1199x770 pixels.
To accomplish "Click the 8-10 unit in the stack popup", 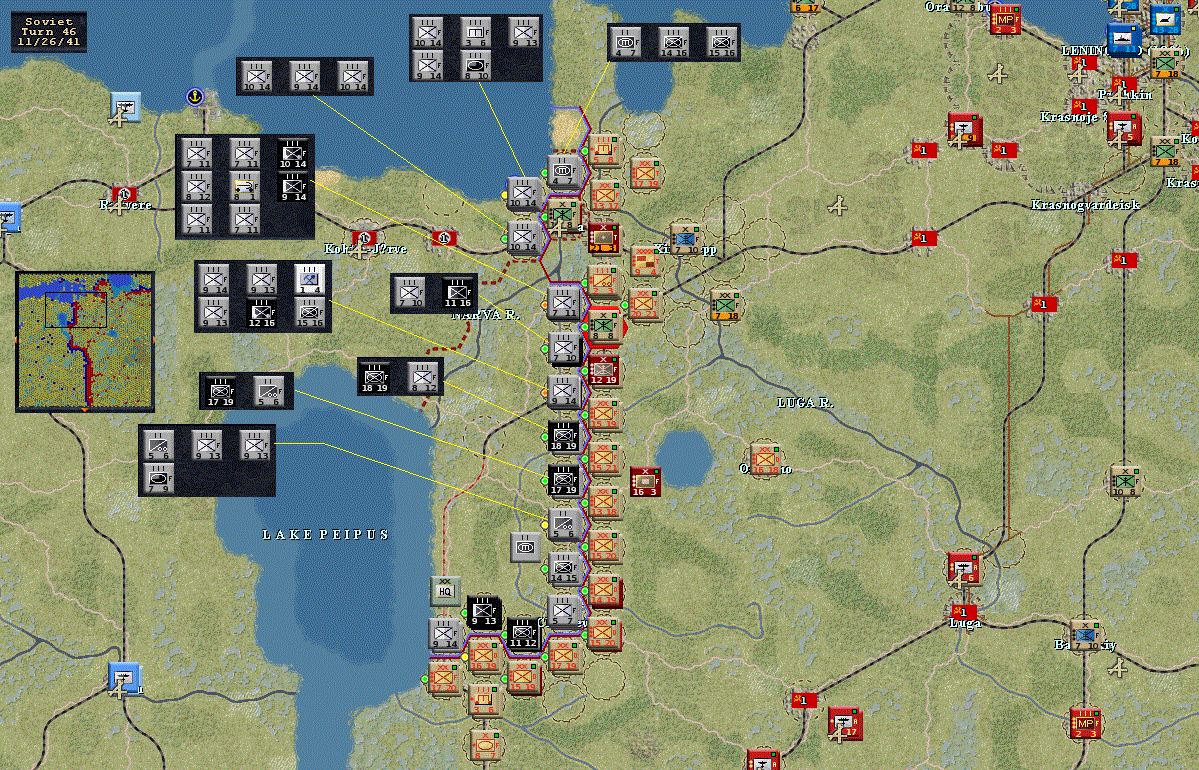I will pyautogui.click(x=476, y=65).
